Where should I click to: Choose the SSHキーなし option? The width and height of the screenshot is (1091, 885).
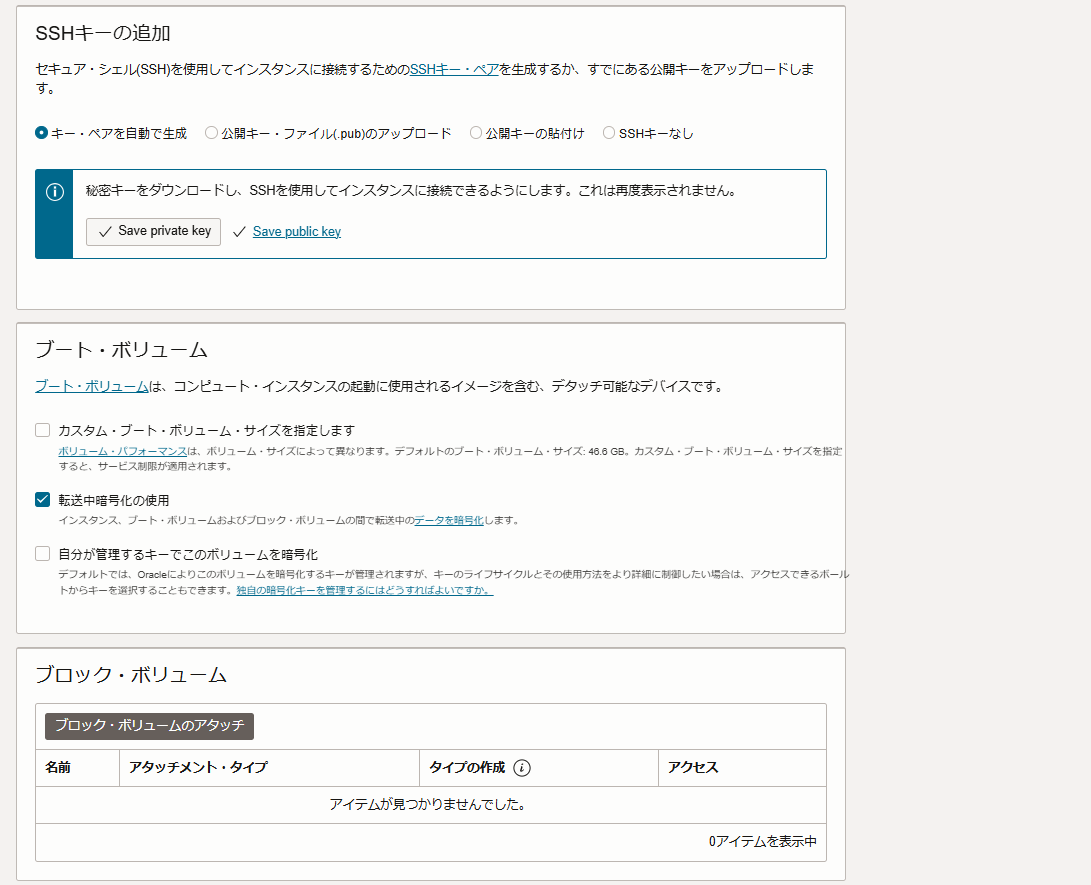tap(608, 132)
